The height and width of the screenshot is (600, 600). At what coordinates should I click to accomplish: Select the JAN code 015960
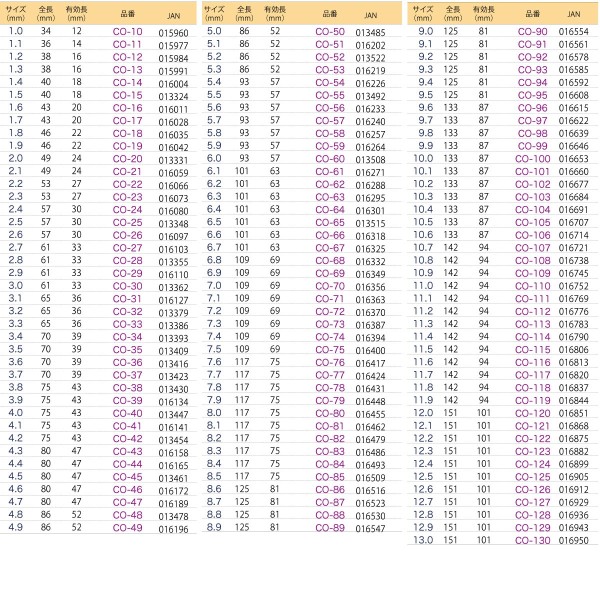coord(173,33)
